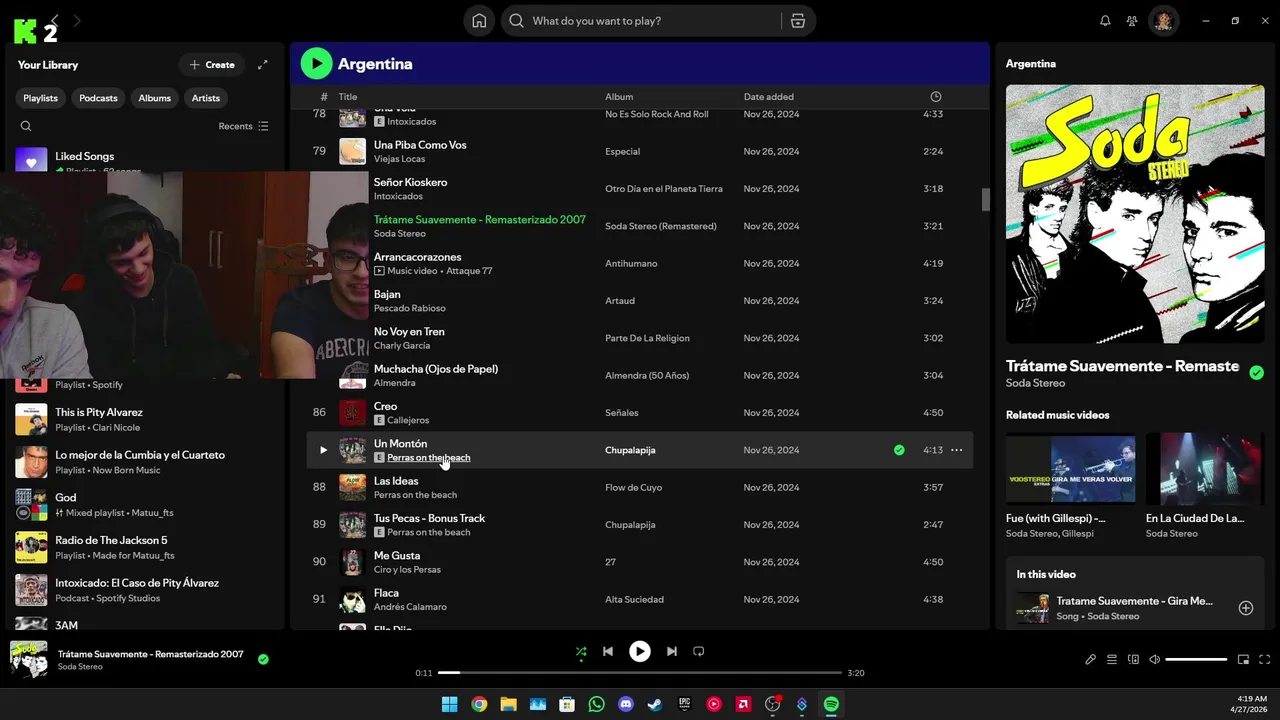This screenshot has width=1280, height=720.
Task: Expand Your Library panel
Action: [x=263, y=65]
